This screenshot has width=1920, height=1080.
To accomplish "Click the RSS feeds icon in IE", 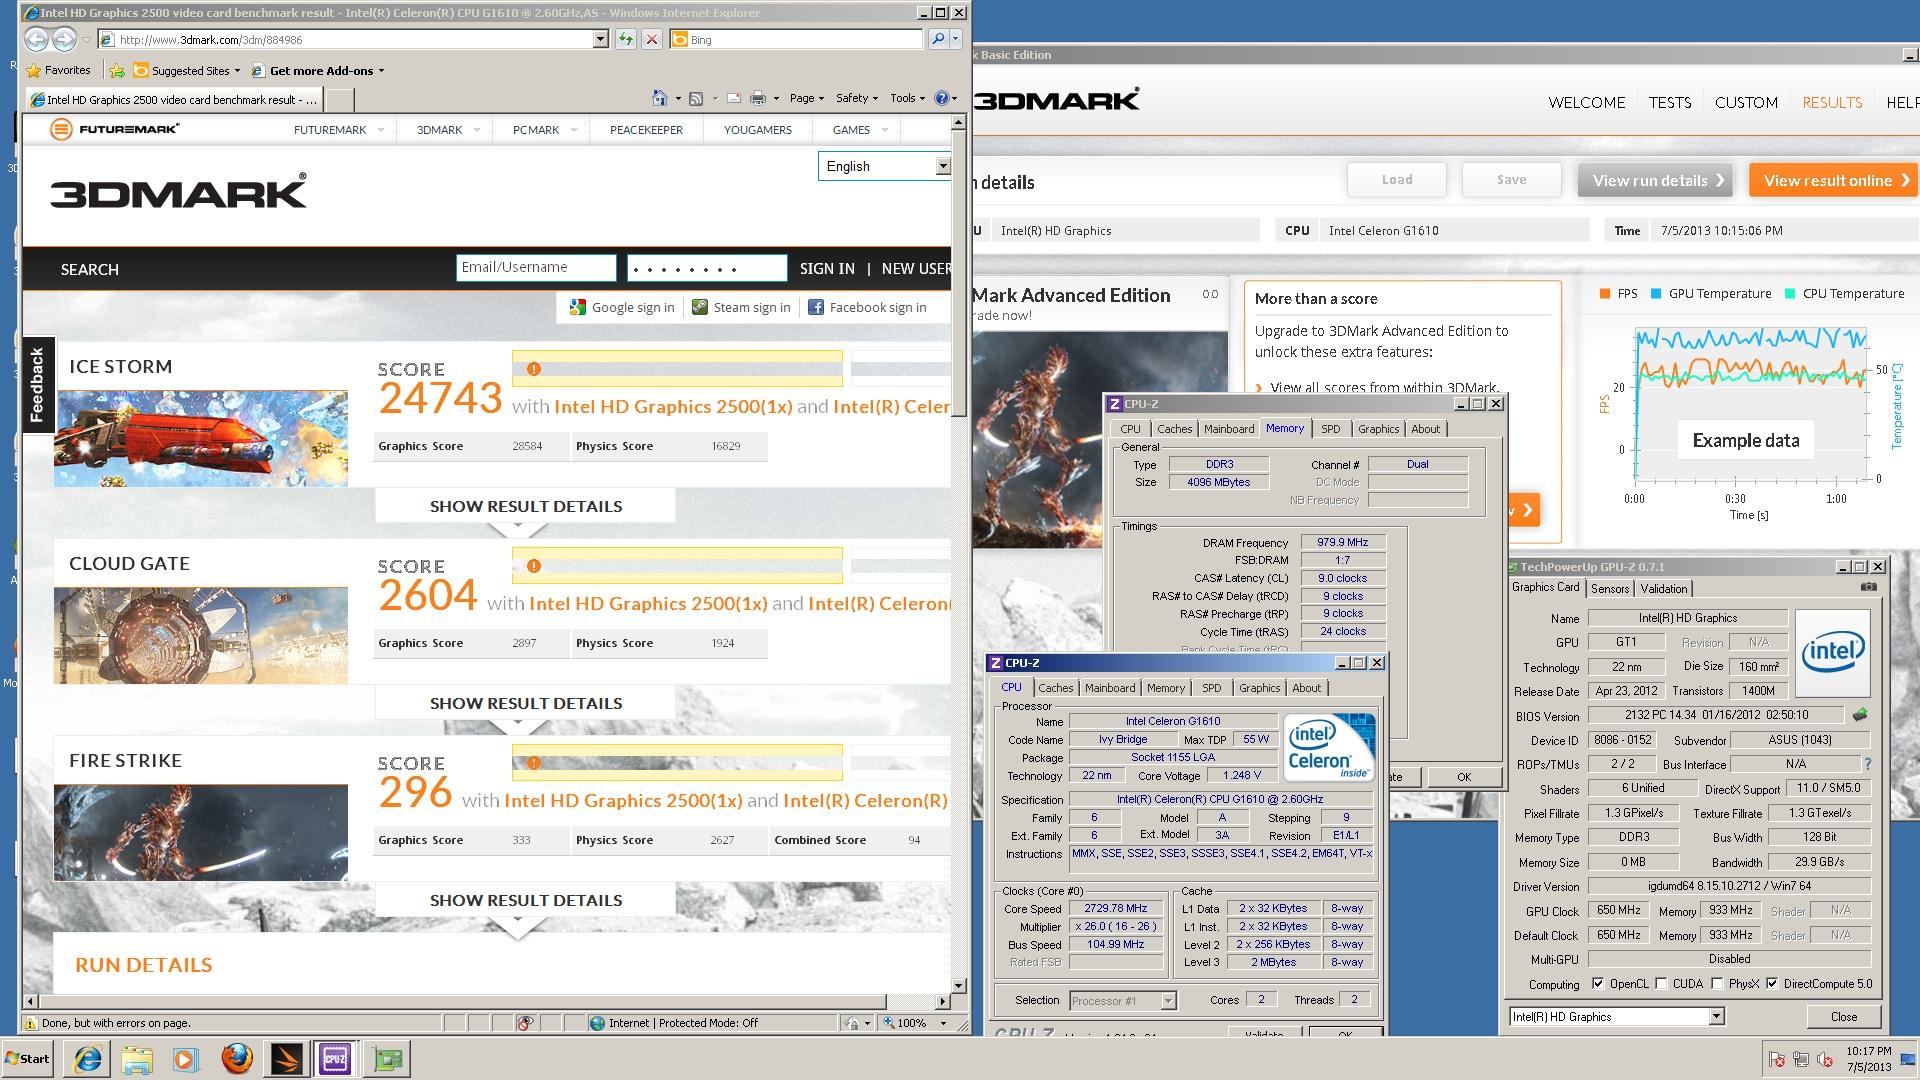I will tap(696, 98).
